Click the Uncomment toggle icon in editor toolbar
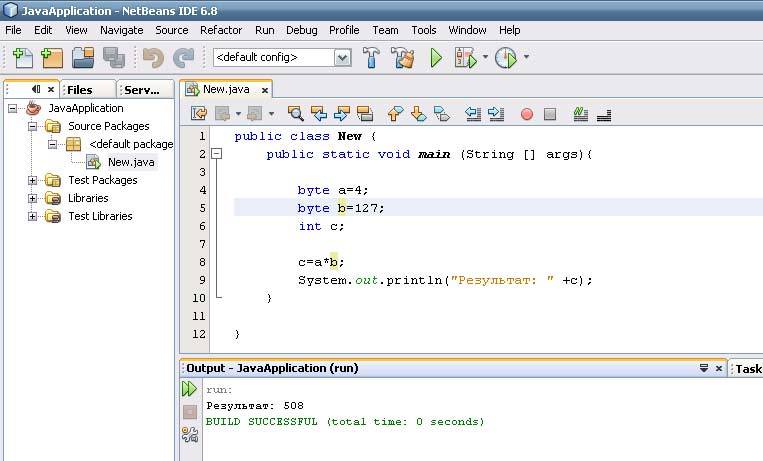Image resolution: width=763 pixels, height=461 pixels. click(603, 114)
